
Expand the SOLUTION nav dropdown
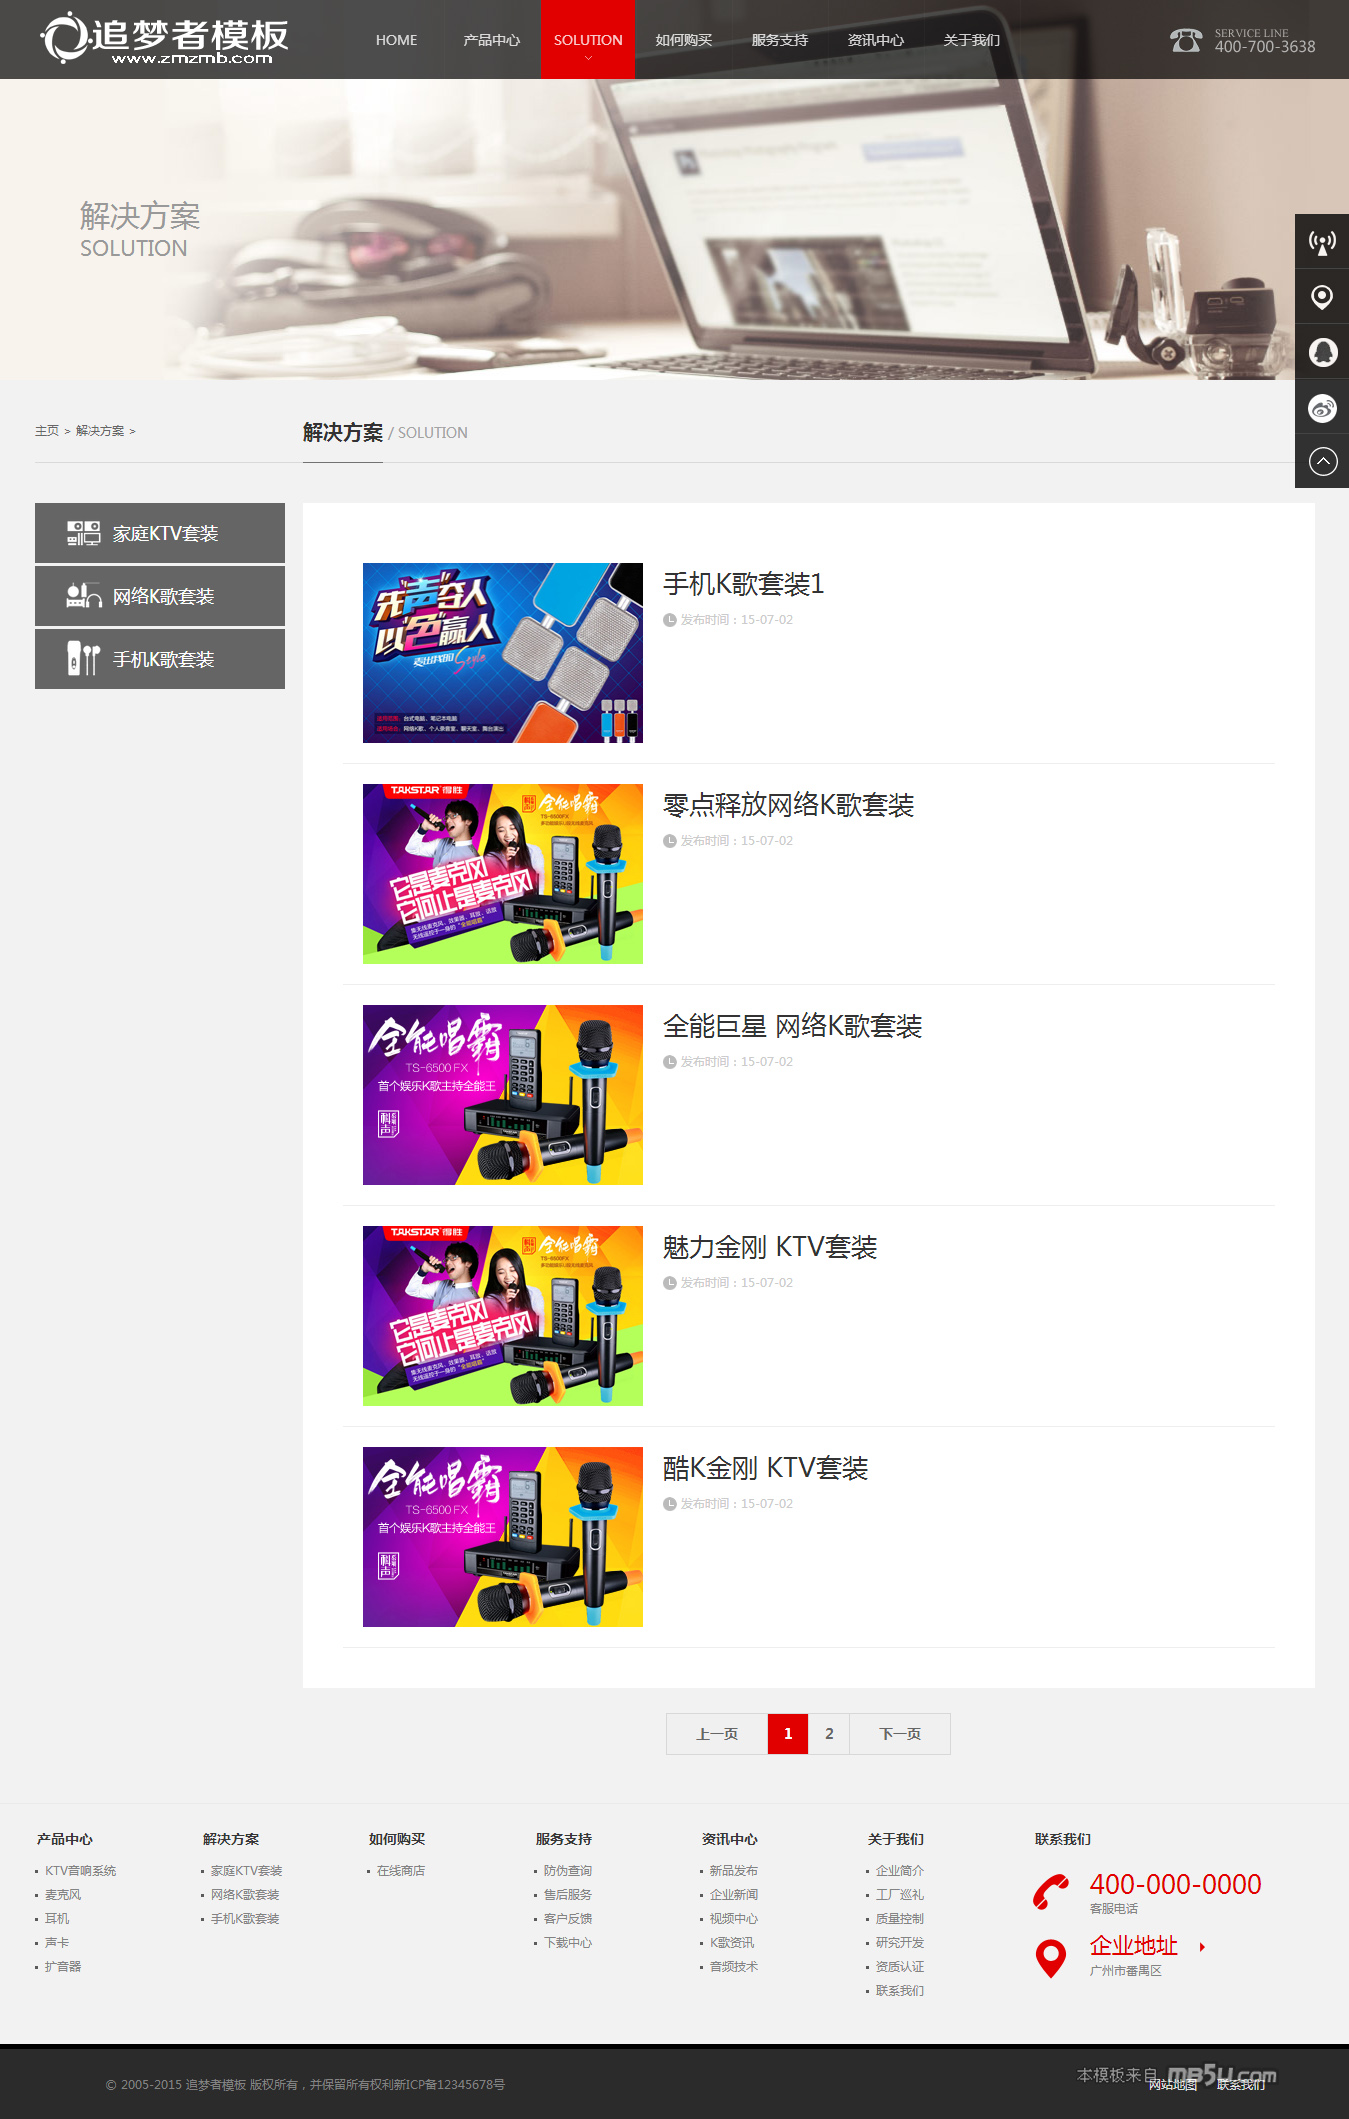(x=588, y=41)
